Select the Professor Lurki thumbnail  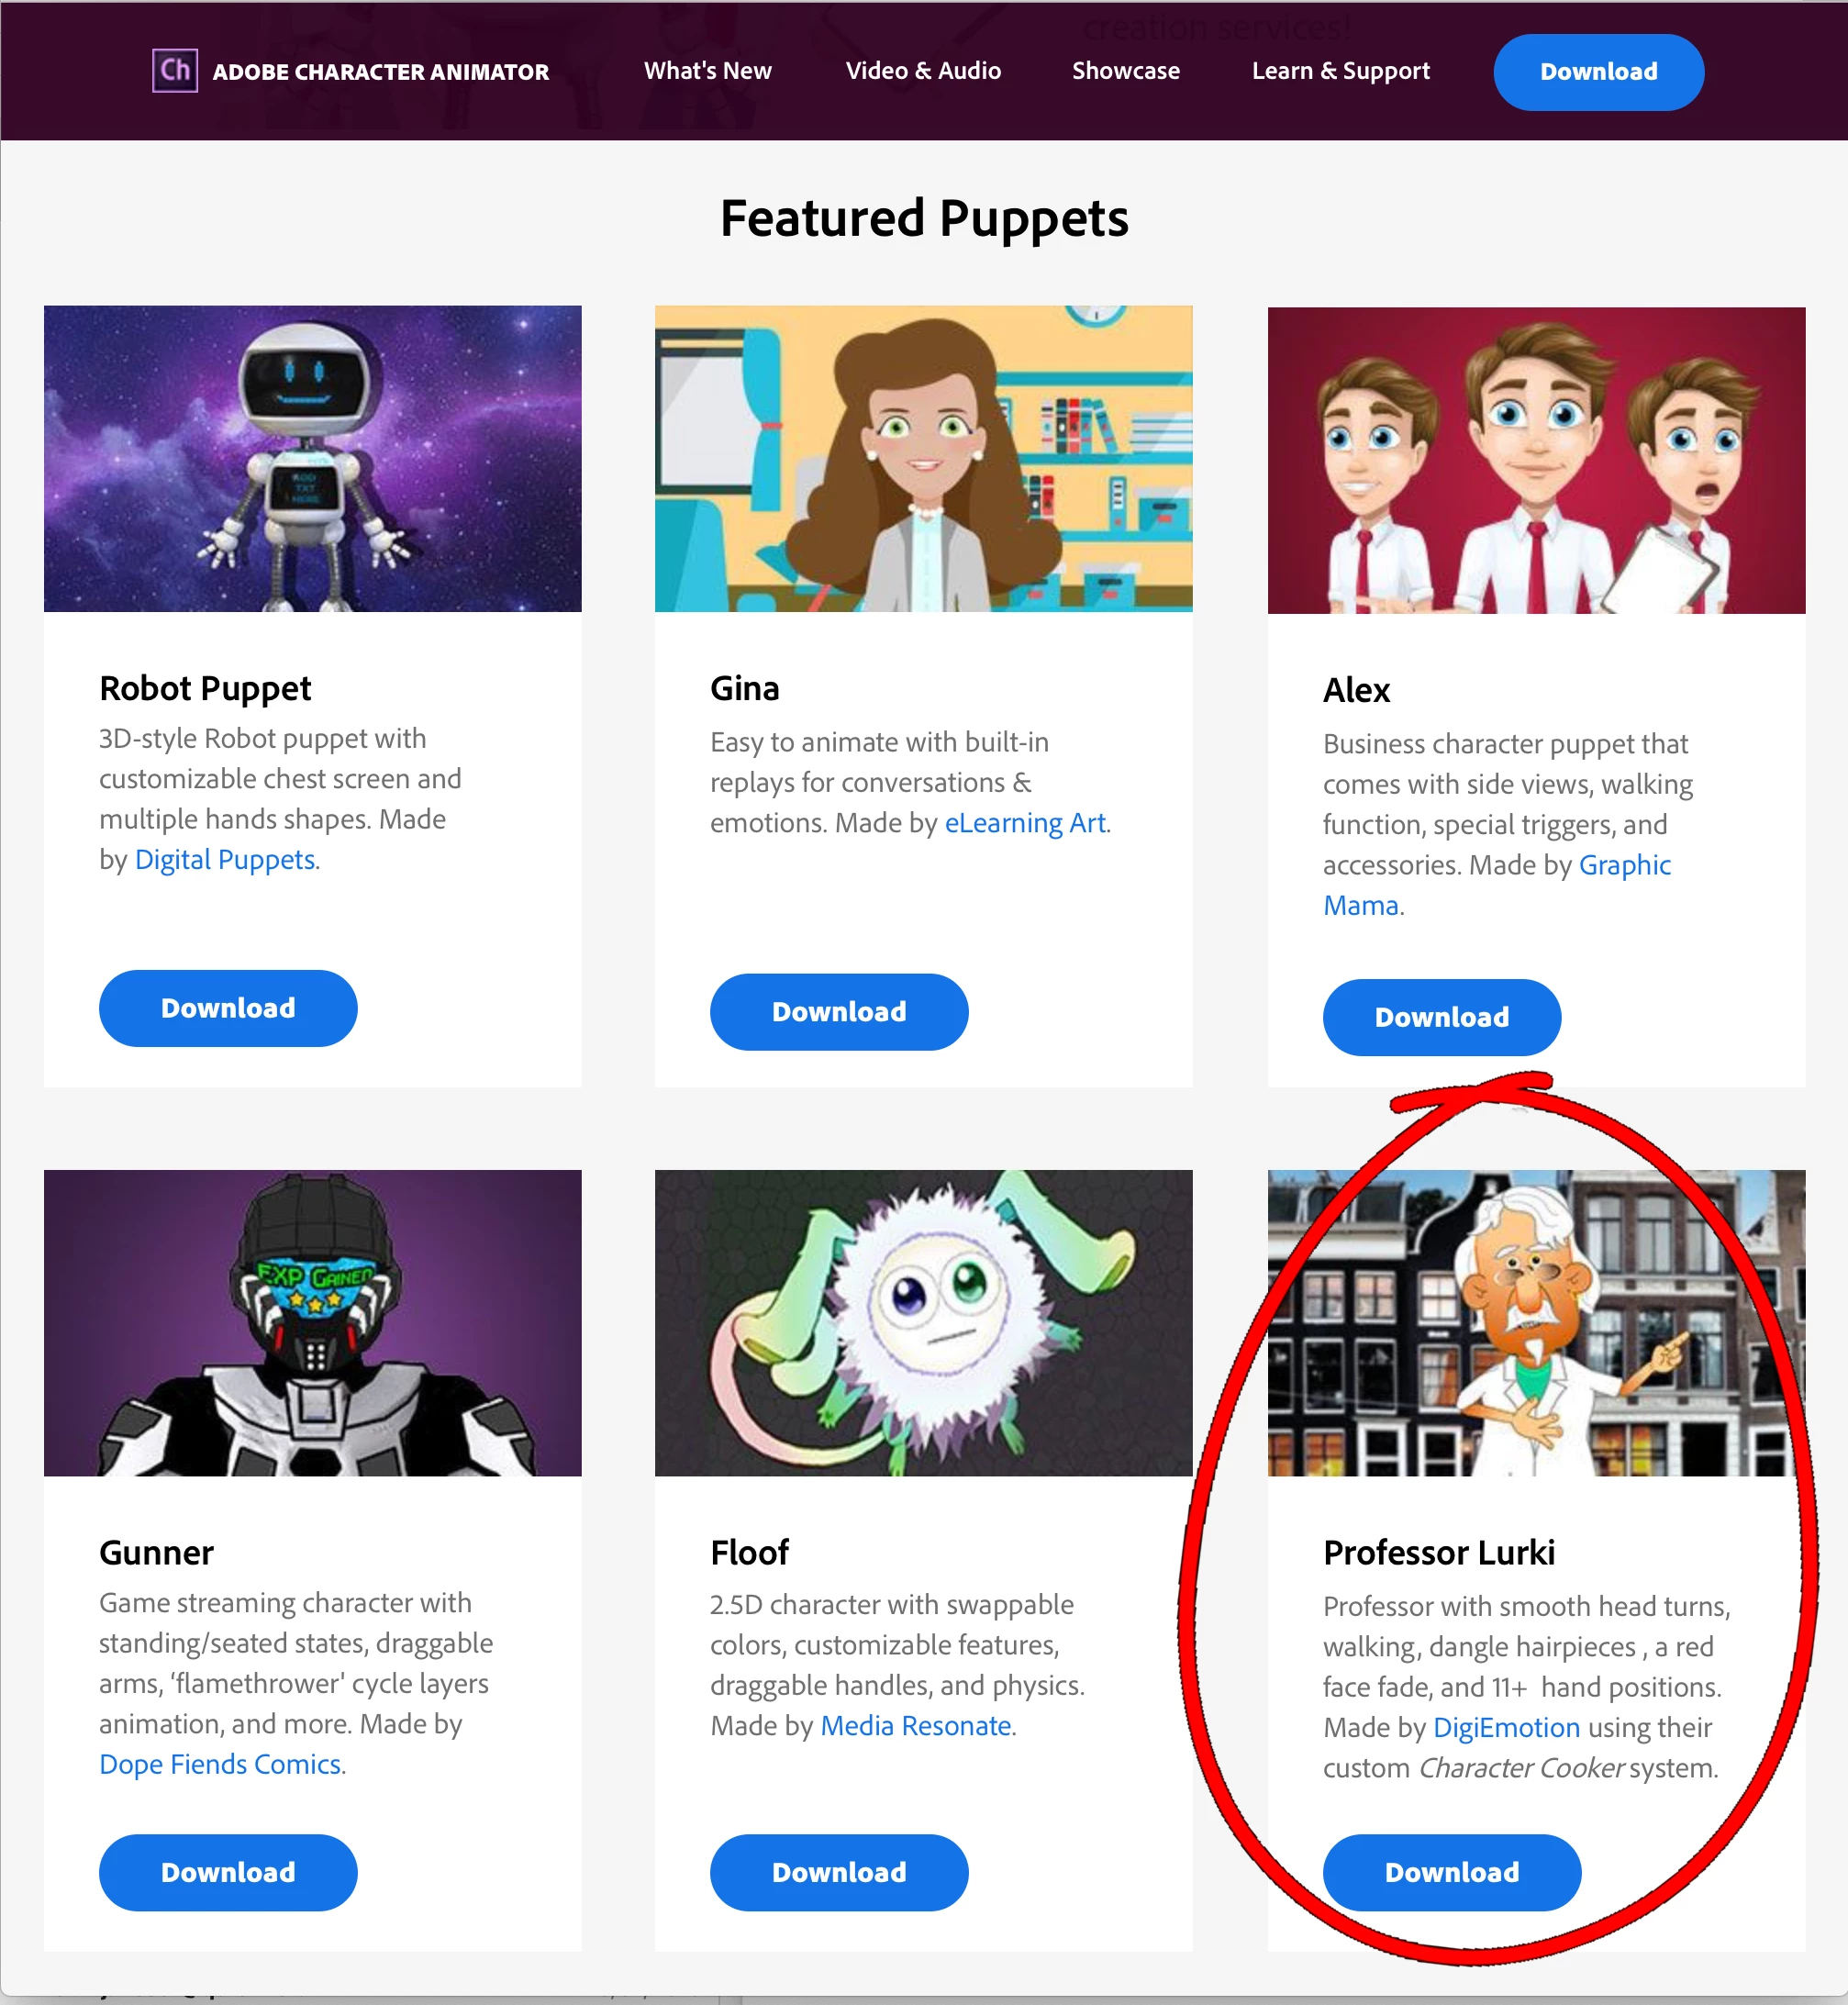[1536, 1323]
